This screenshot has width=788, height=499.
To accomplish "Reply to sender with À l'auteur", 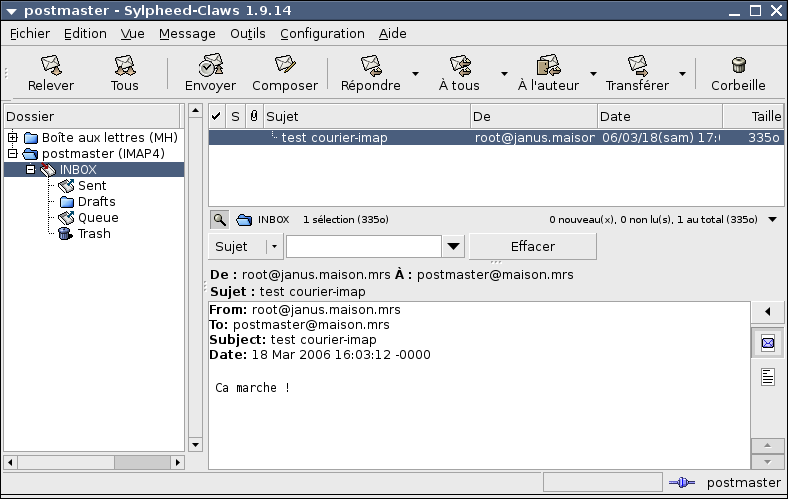I will click(x=548, y=73).
